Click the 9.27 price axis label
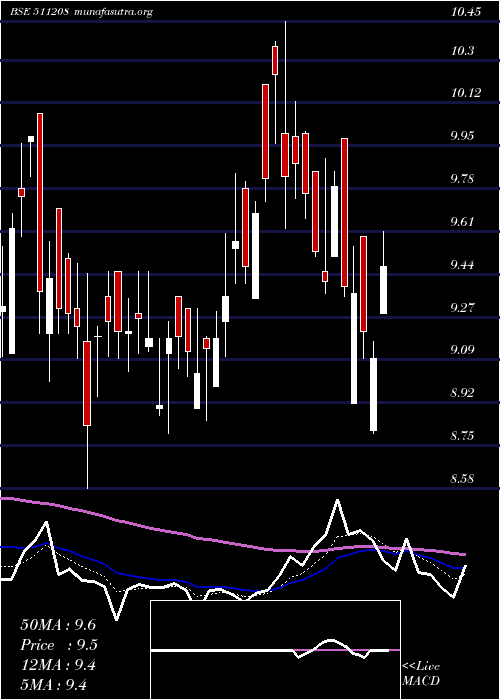Viewport: 500px width, 700px height. pos(464,308)
